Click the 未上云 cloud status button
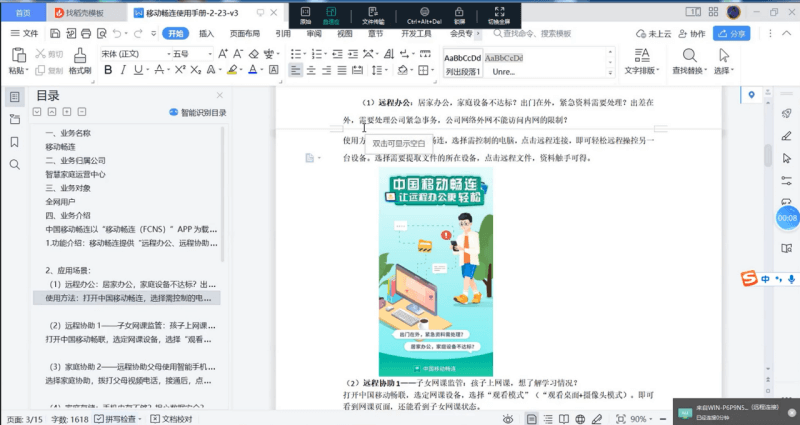The height and width of the screenshot is (425, 800). pos(653,34)
